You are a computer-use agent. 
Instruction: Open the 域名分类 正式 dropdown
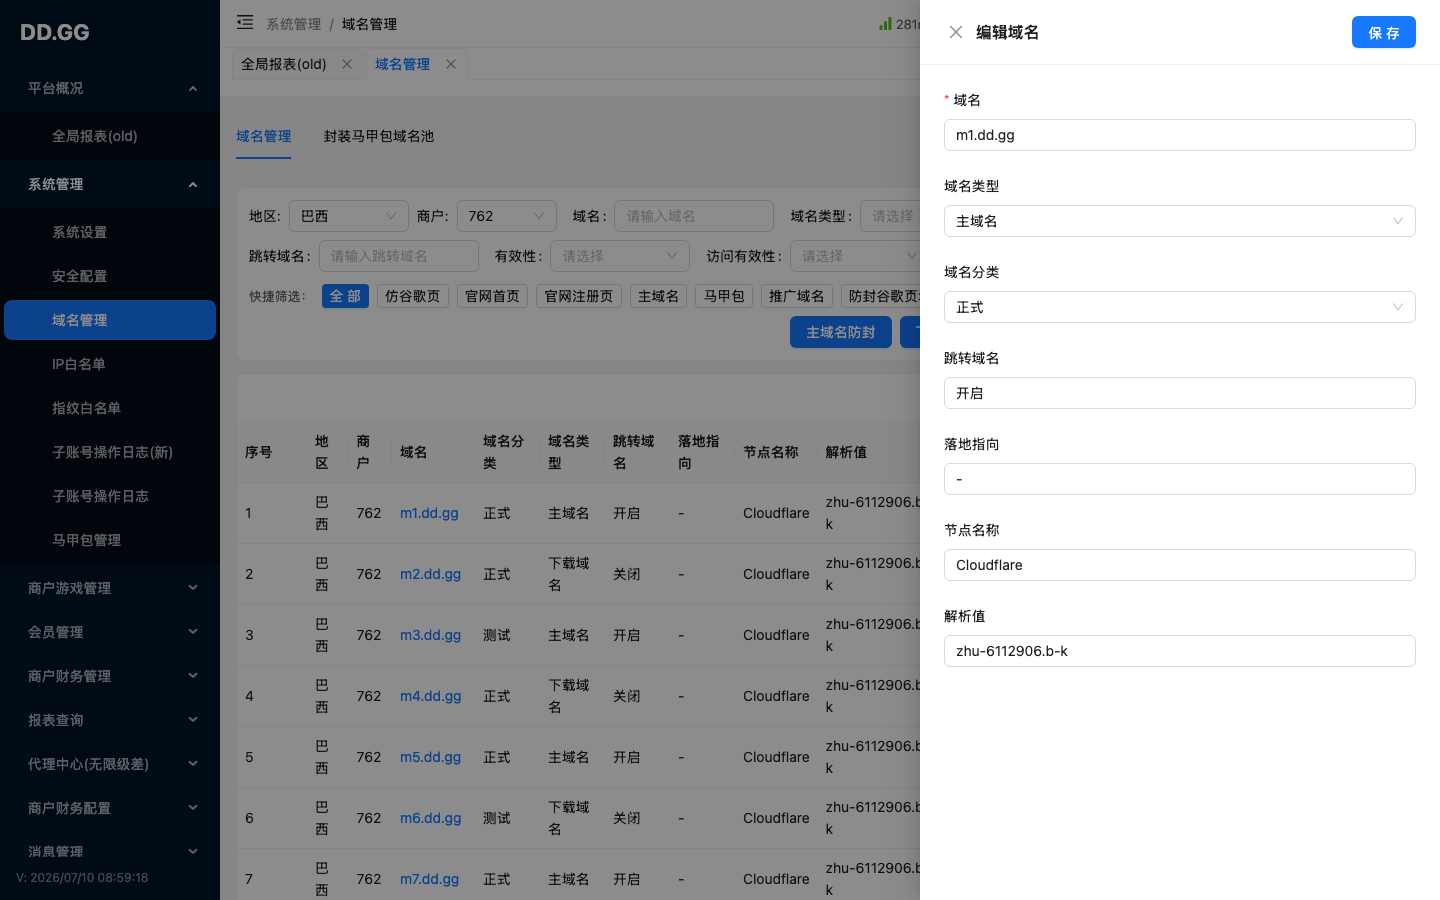point(1180,307)
